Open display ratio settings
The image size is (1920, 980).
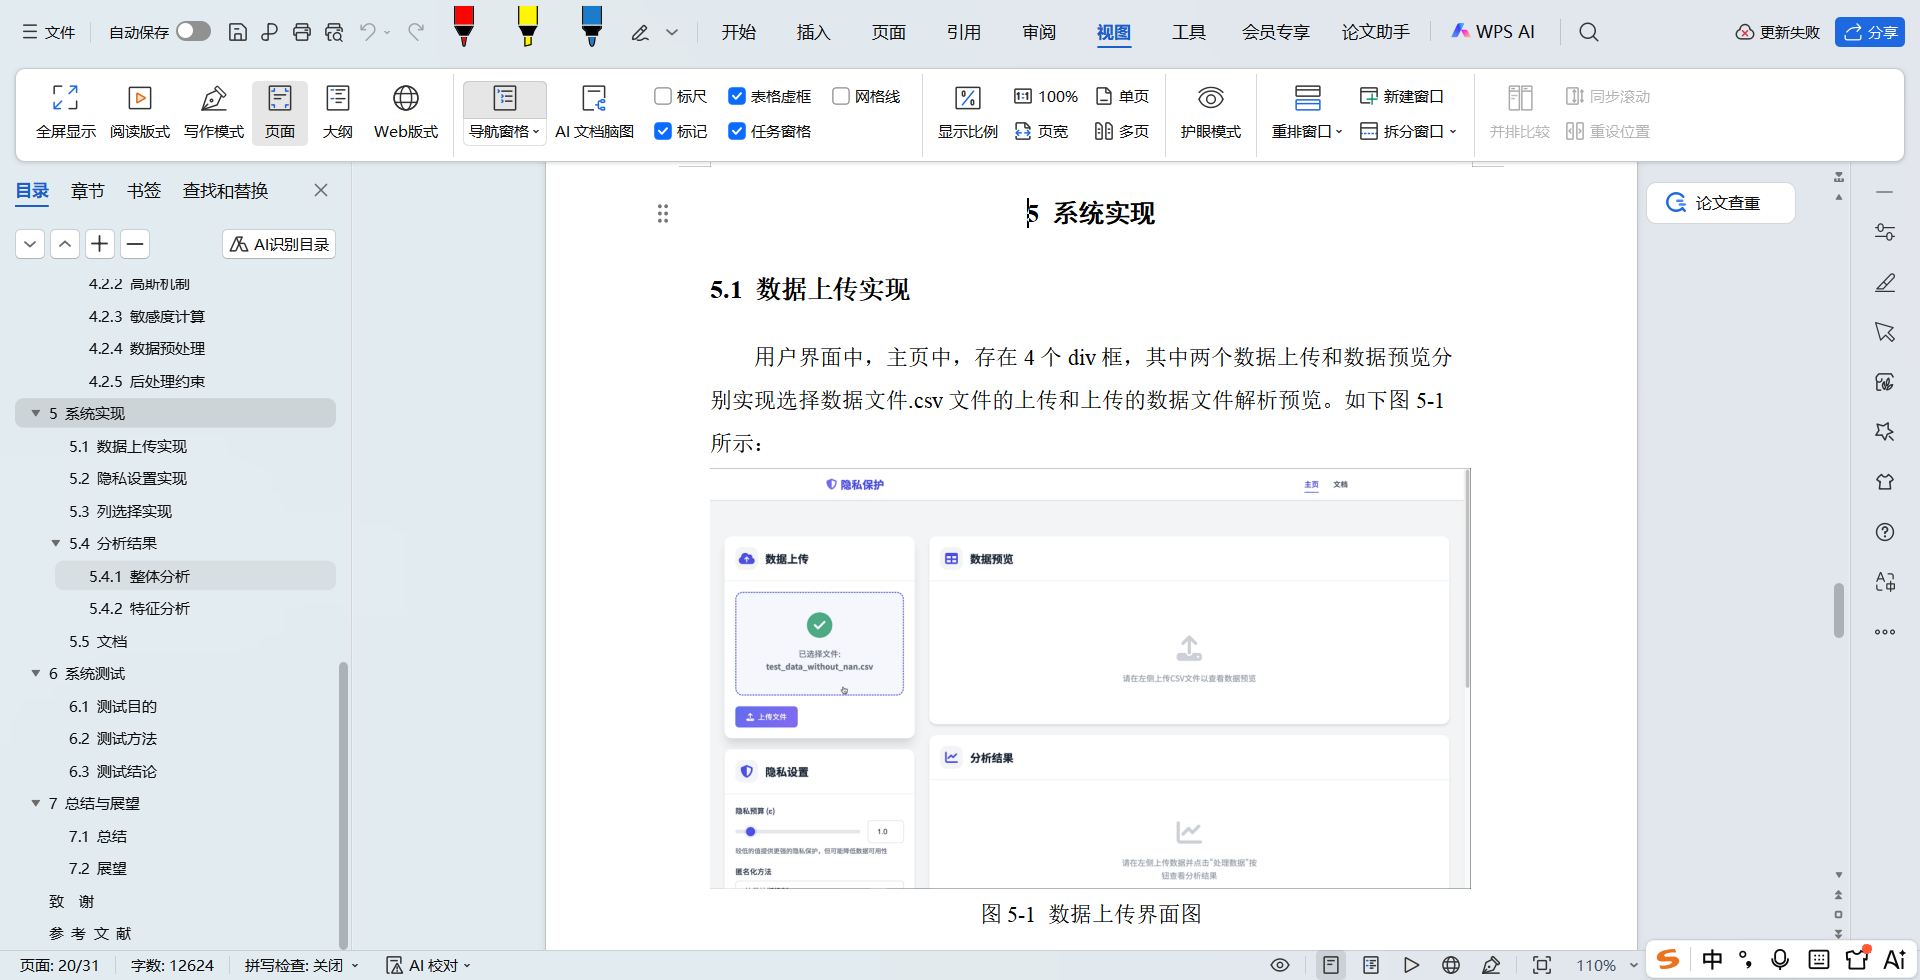967,111
